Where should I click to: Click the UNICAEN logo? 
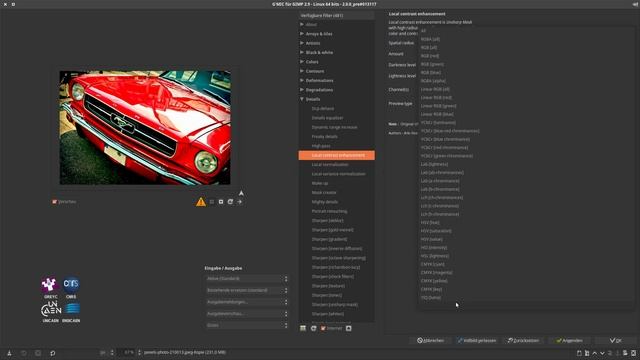pos(51,312)
